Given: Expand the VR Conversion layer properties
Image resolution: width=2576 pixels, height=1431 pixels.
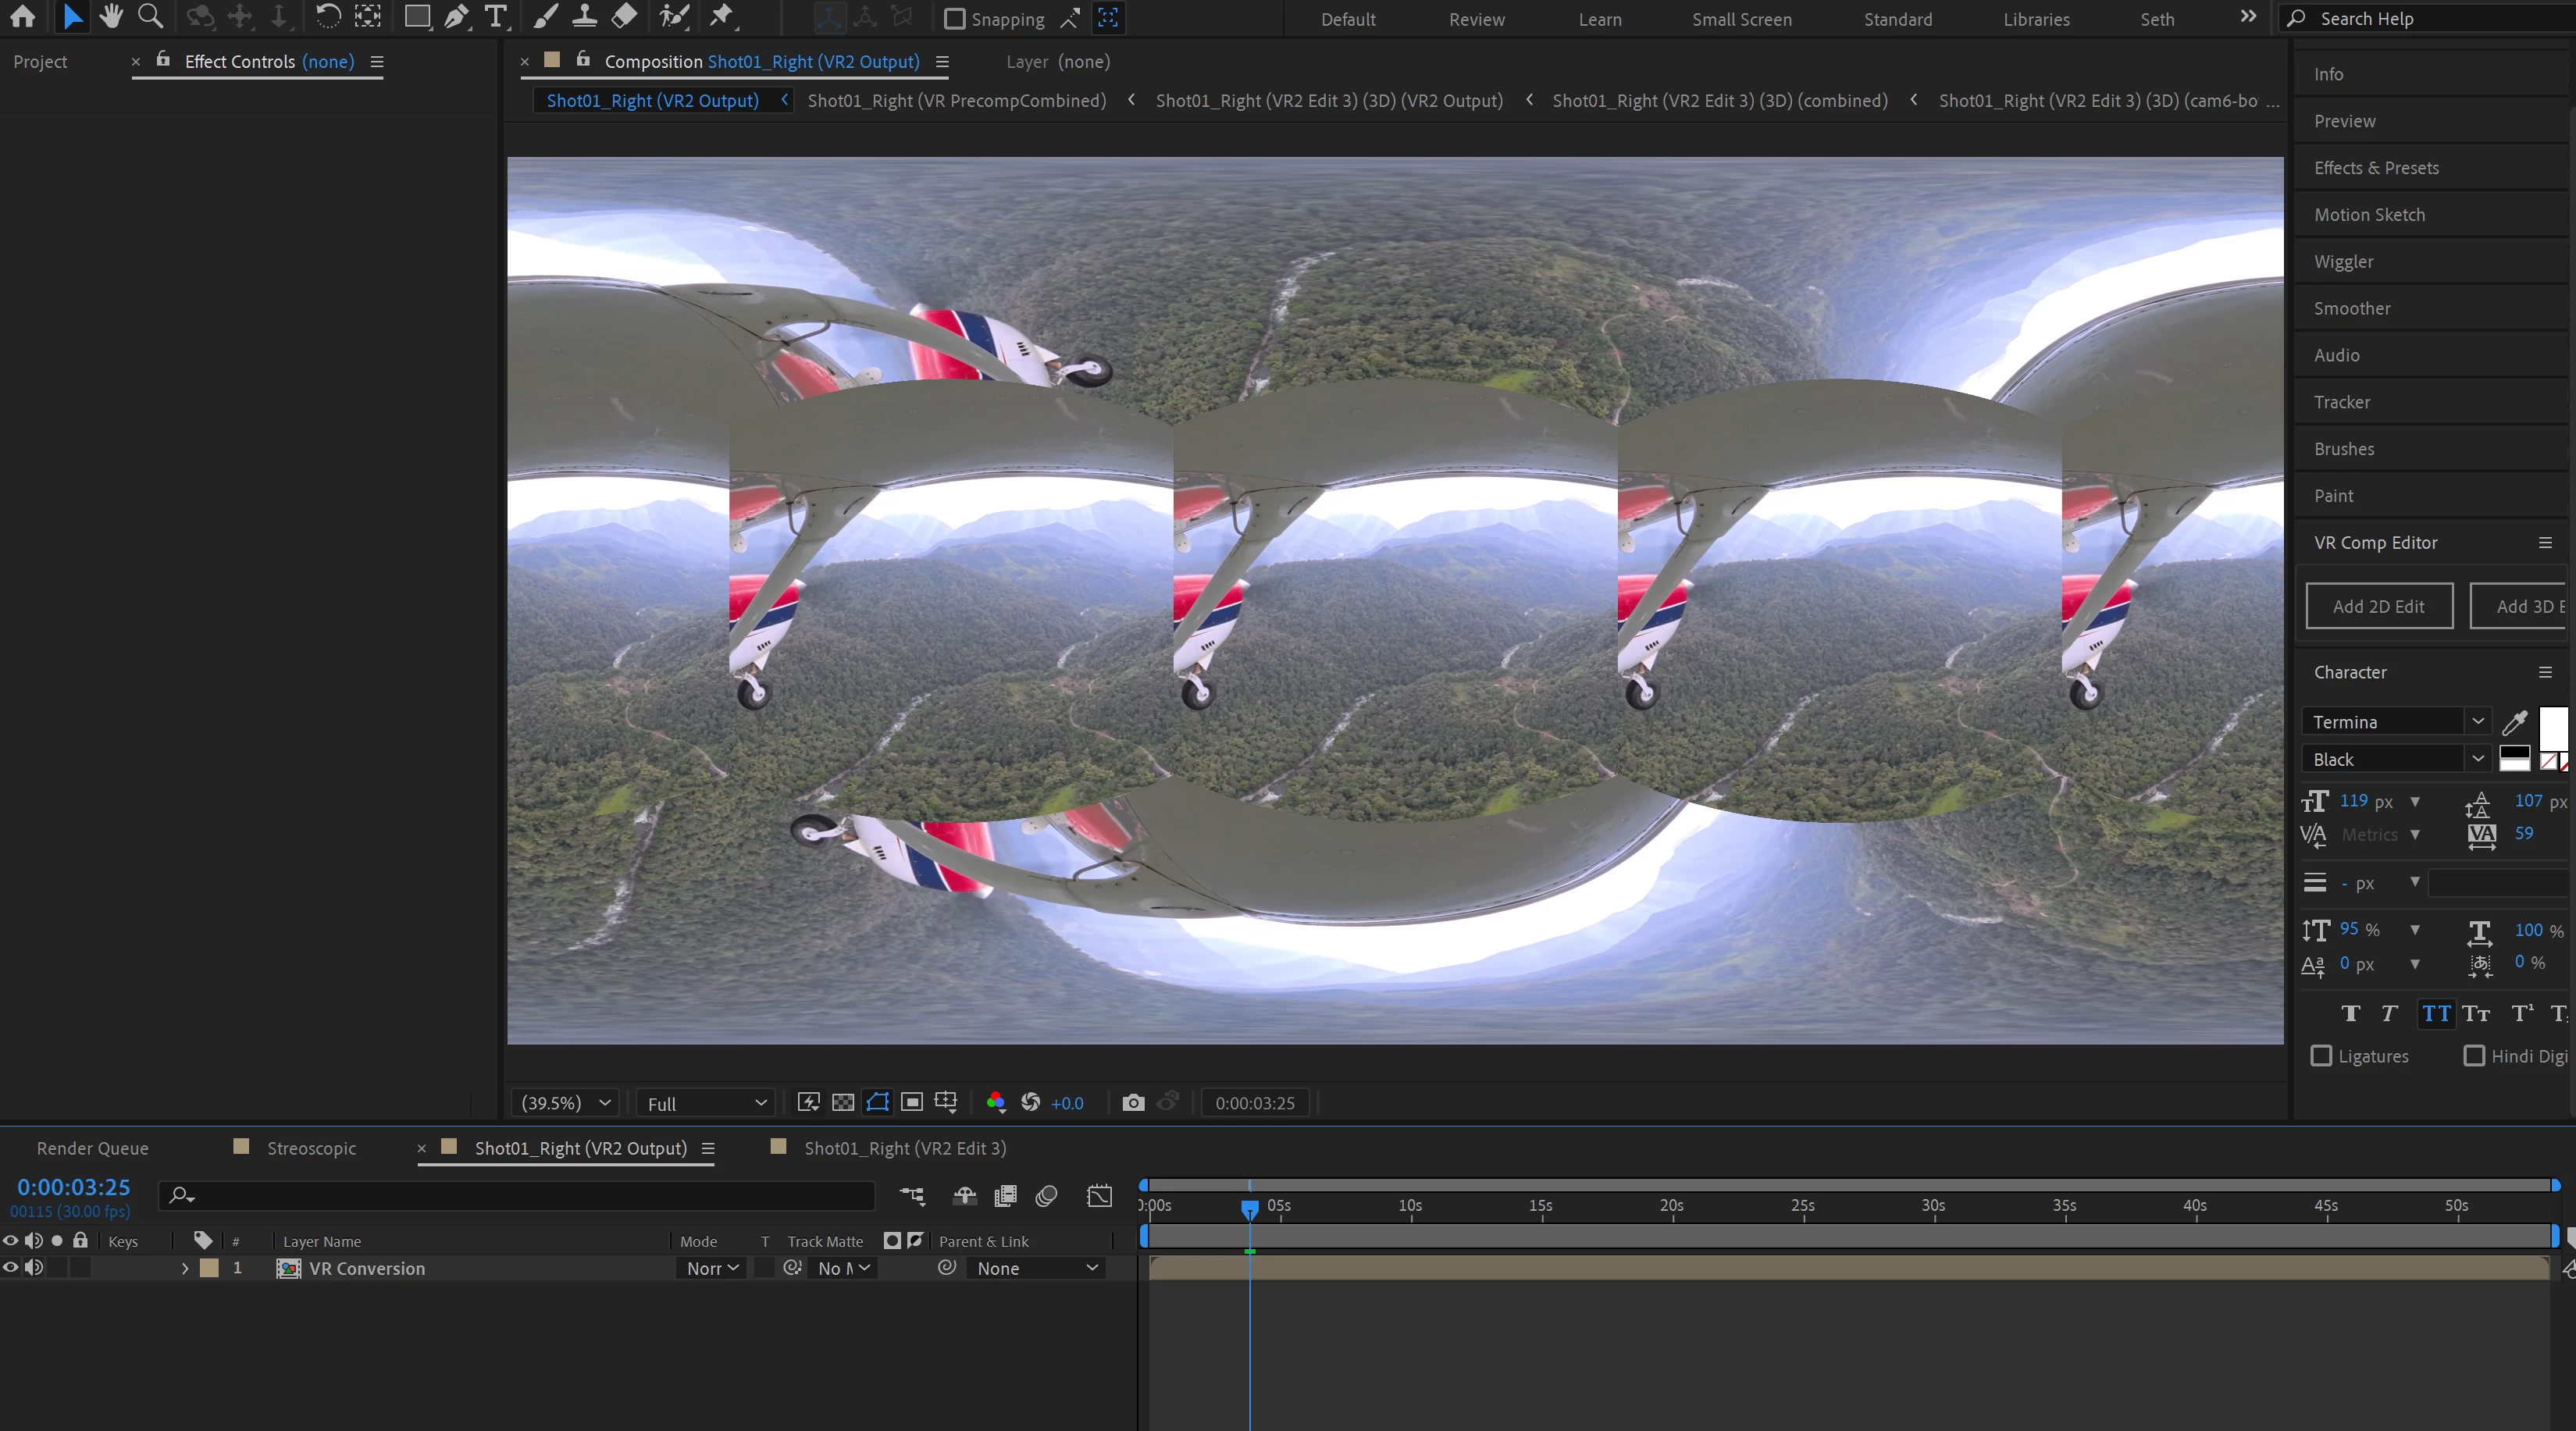Looking at the screenshot, I should coord(185,1268).
